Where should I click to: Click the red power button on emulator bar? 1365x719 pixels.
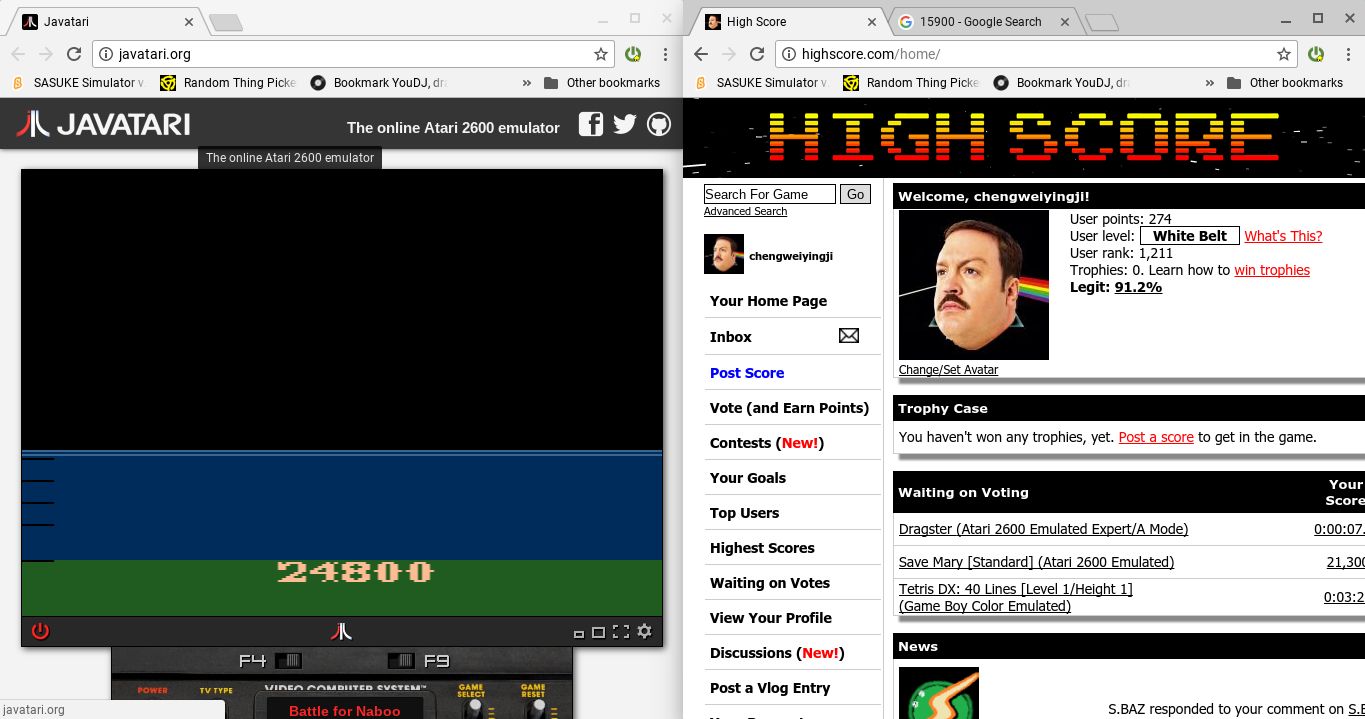40,631
